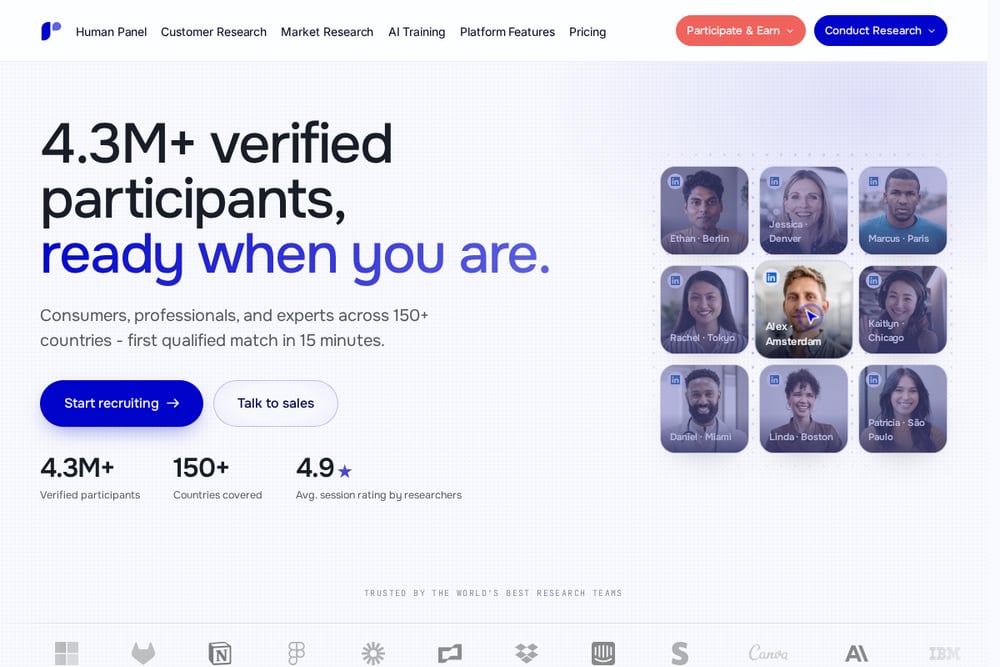
Task: Click the site logo in the header
Action: [51, 31]
